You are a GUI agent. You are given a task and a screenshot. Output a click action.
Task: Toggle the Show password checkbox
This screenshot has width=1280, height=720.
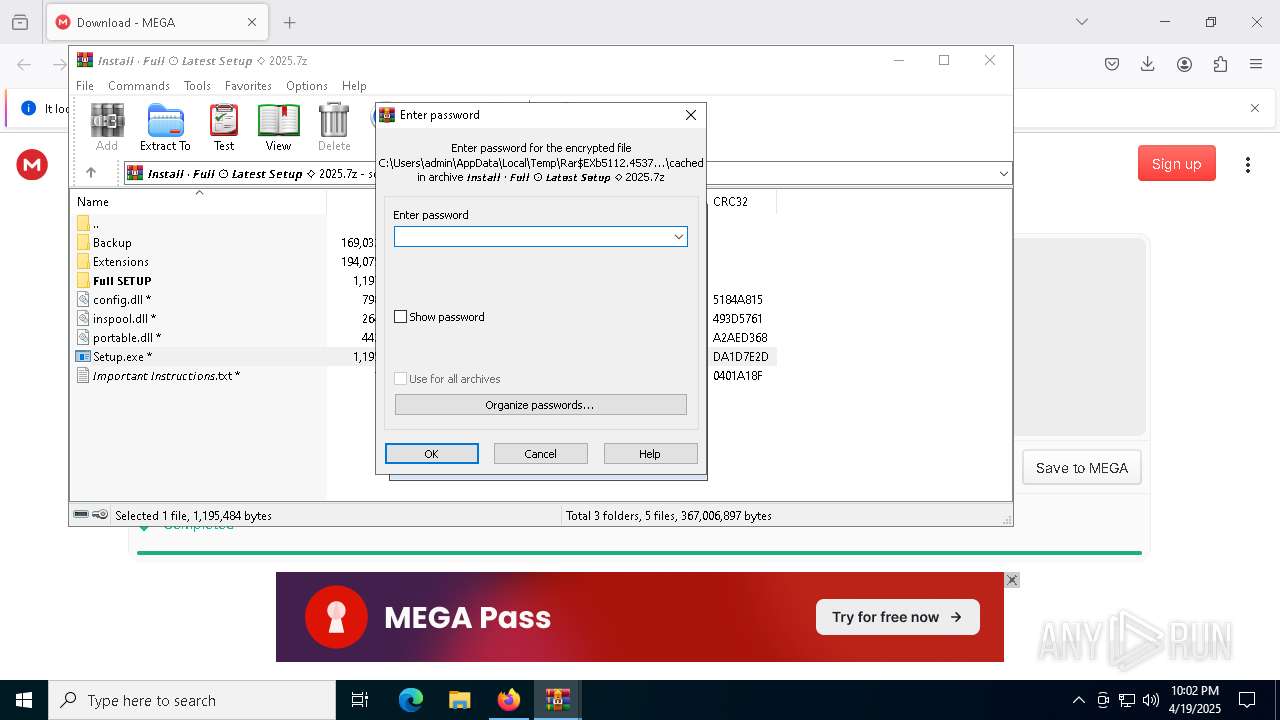click(x=401, y=317)
